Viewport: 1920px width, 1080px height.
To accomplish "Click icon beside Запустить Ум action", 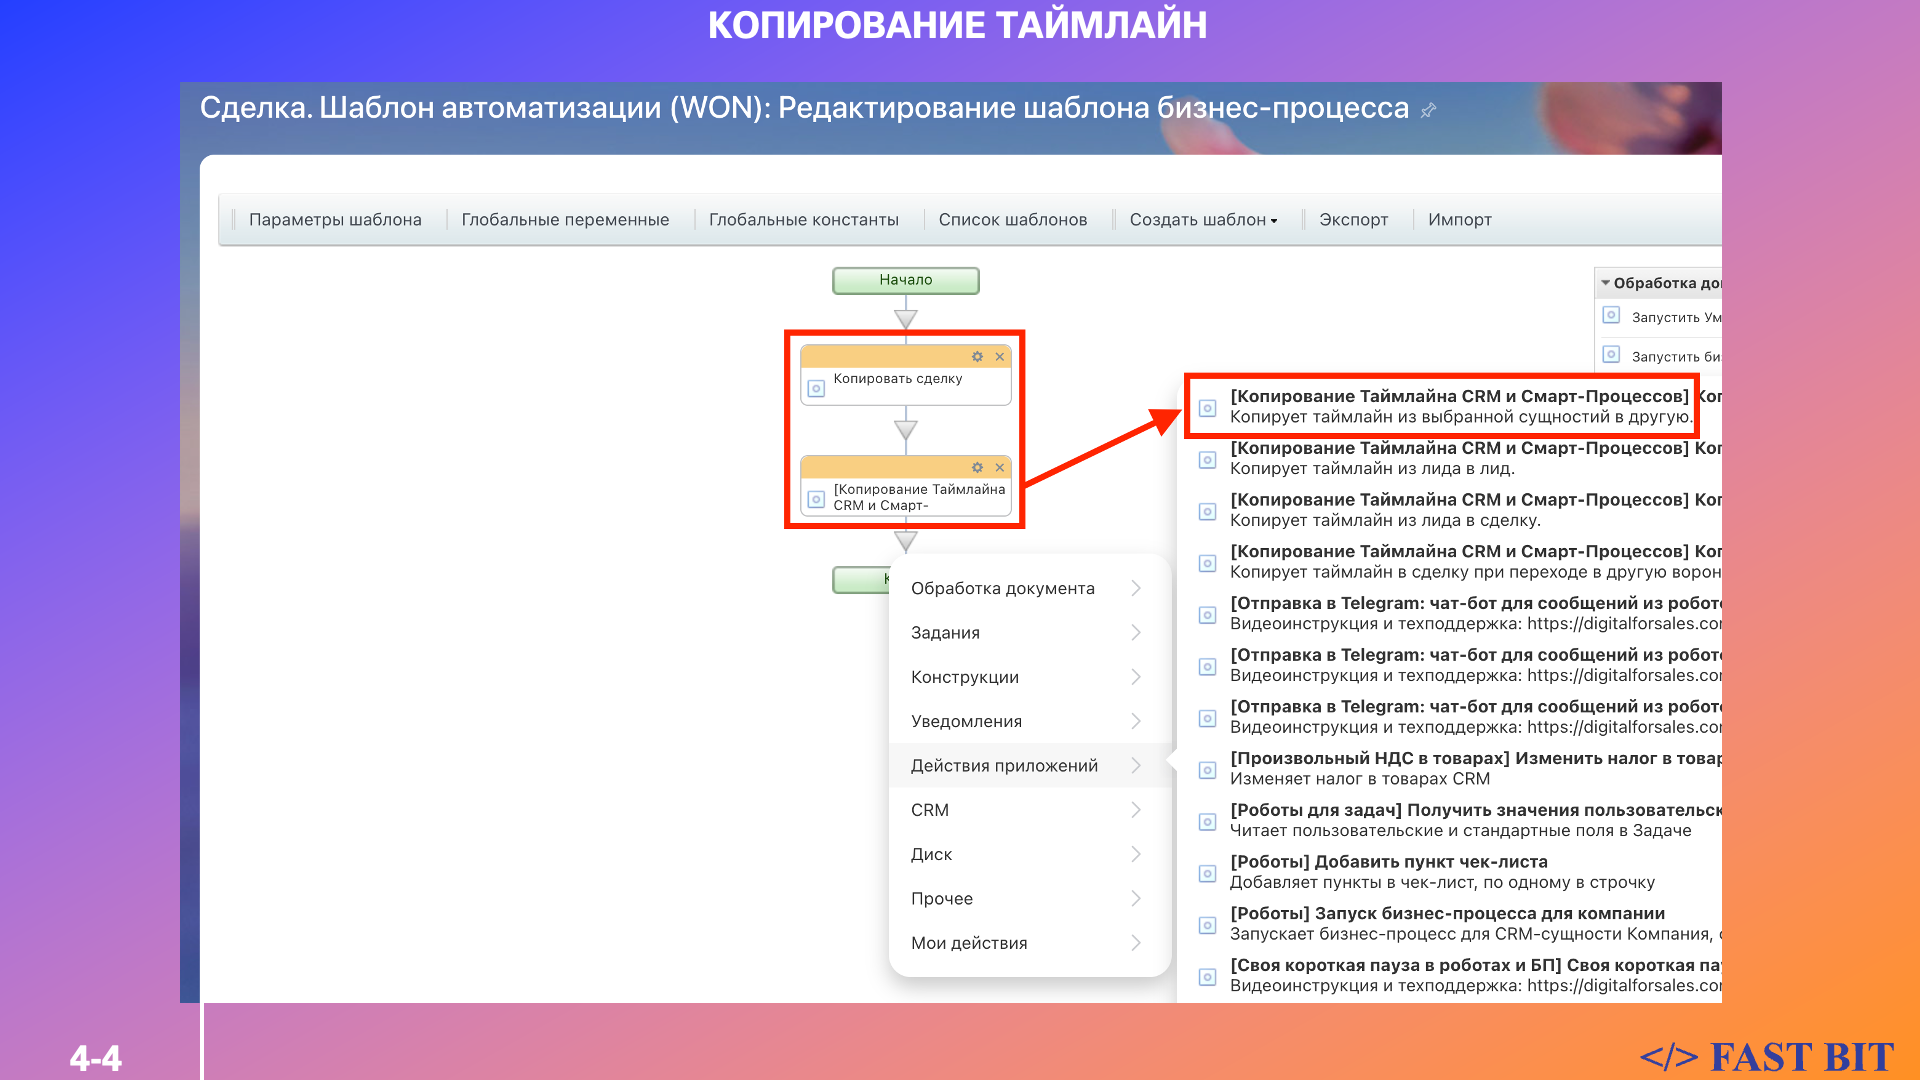I will (x=1611, y=316).
